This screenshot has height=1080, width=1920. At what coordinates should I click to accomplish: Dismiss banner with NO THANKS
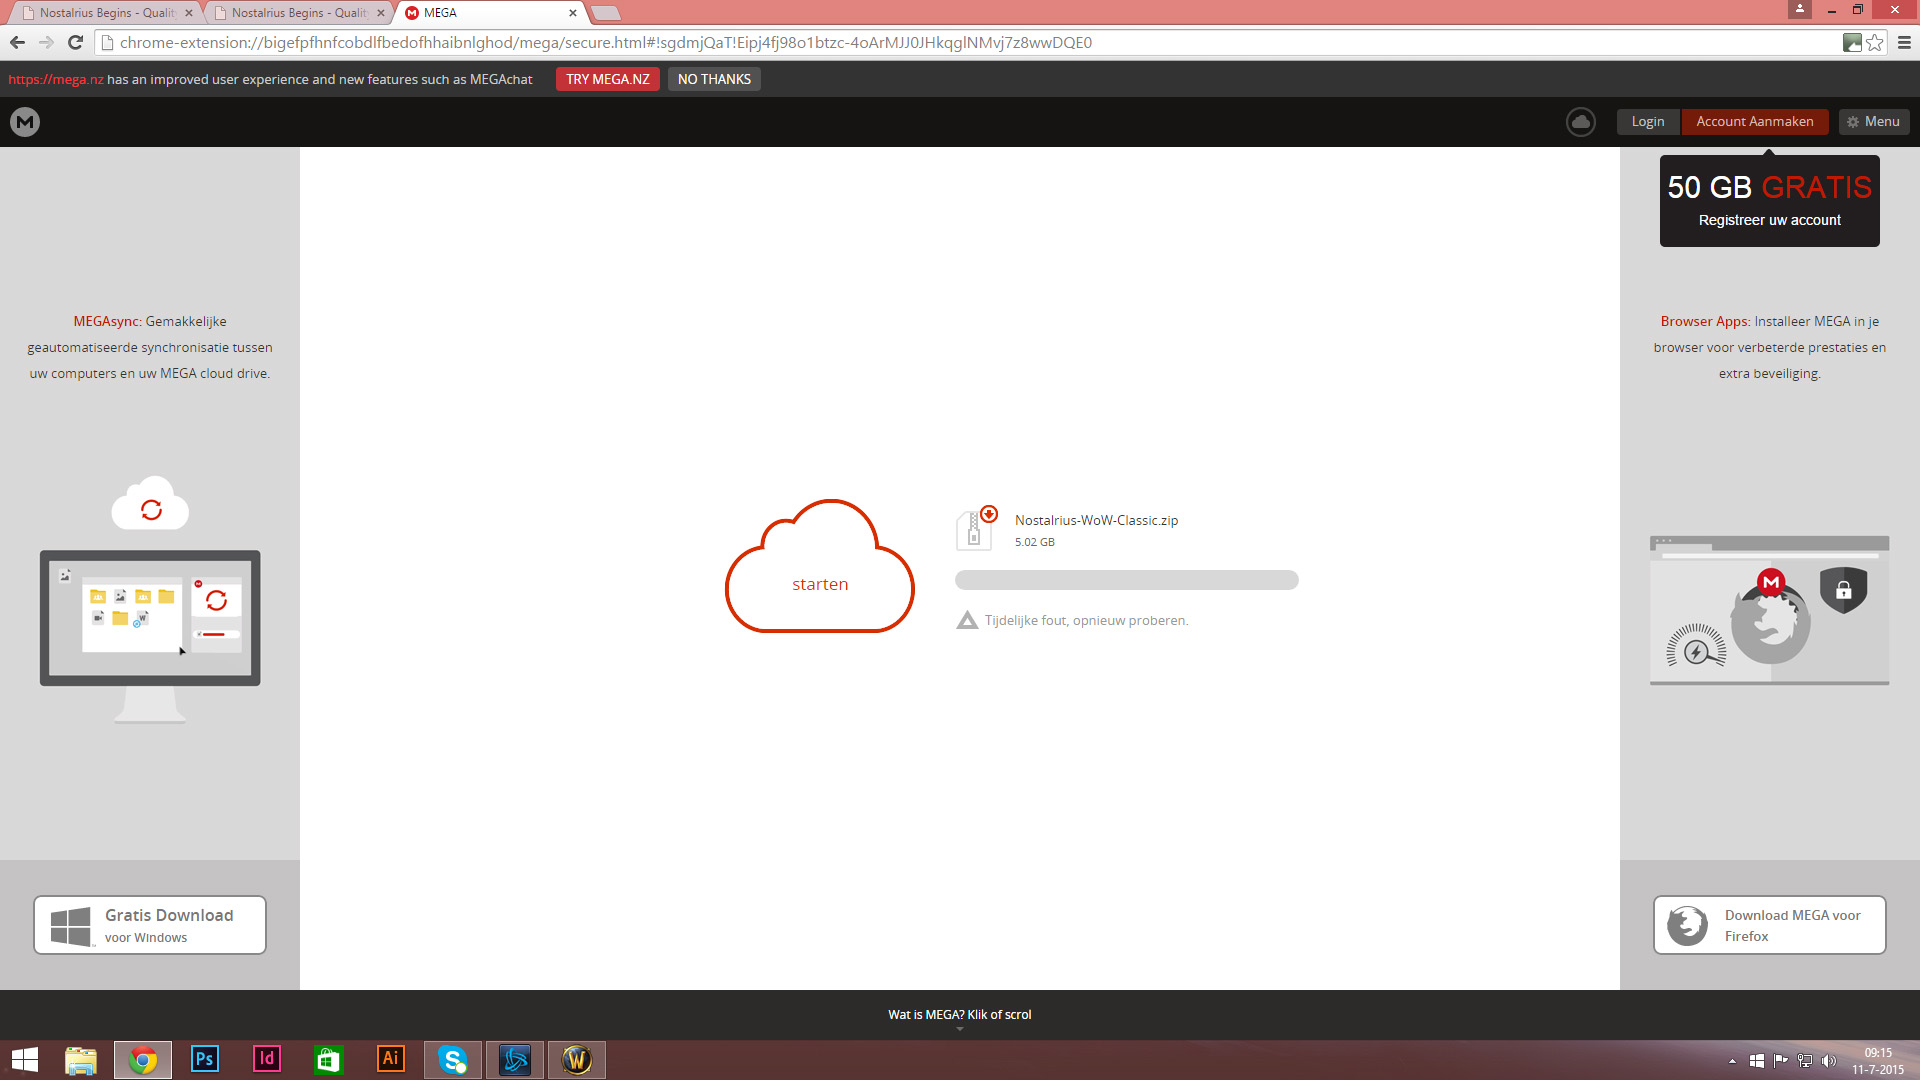tap(714, 79)
